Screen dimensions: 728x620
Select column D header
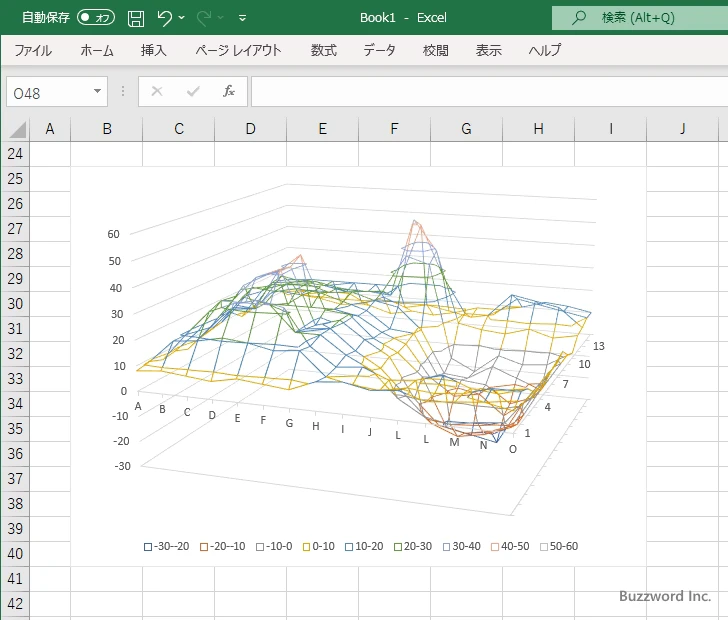(x=251, y=129)
